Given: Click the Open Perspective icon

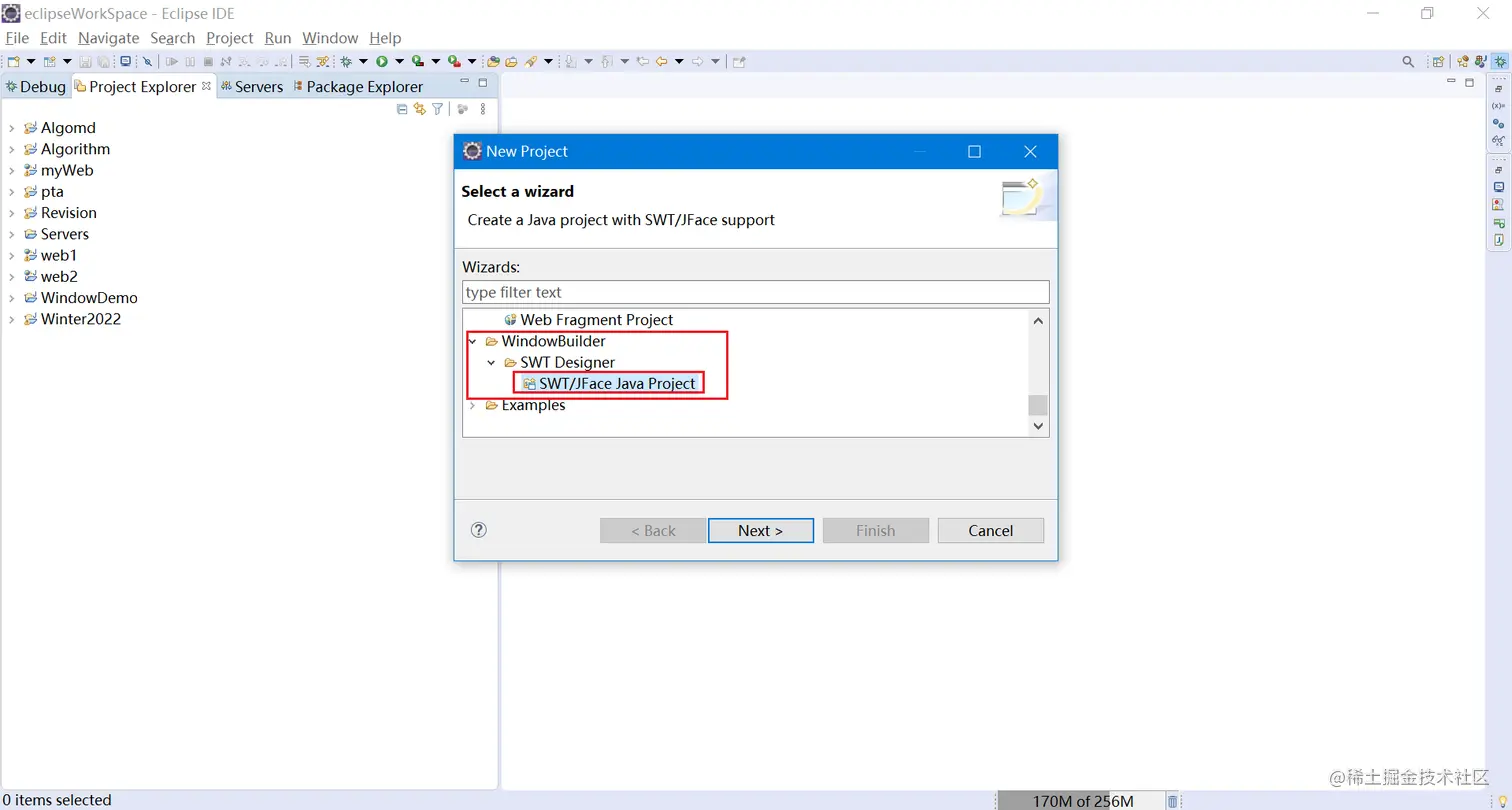Looking at the screenshot, I should (x=1438, y=61).
